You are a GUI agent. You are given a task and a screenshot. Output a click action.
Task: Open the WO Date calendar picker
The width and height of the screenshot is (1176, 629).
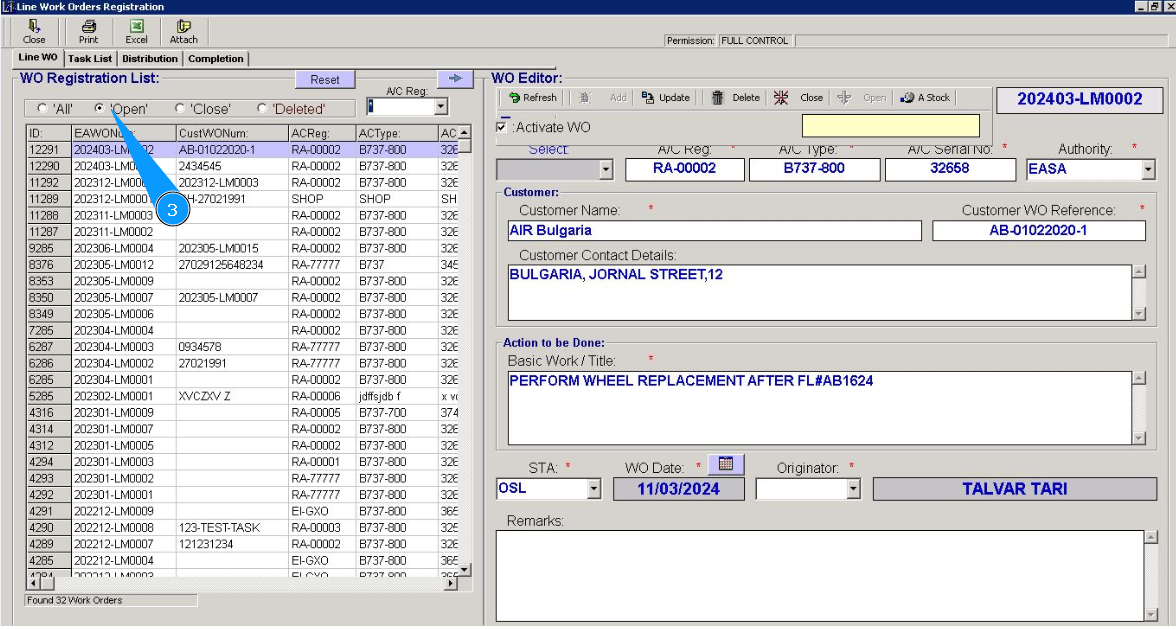pyautogui.click(x=726, y=464)
